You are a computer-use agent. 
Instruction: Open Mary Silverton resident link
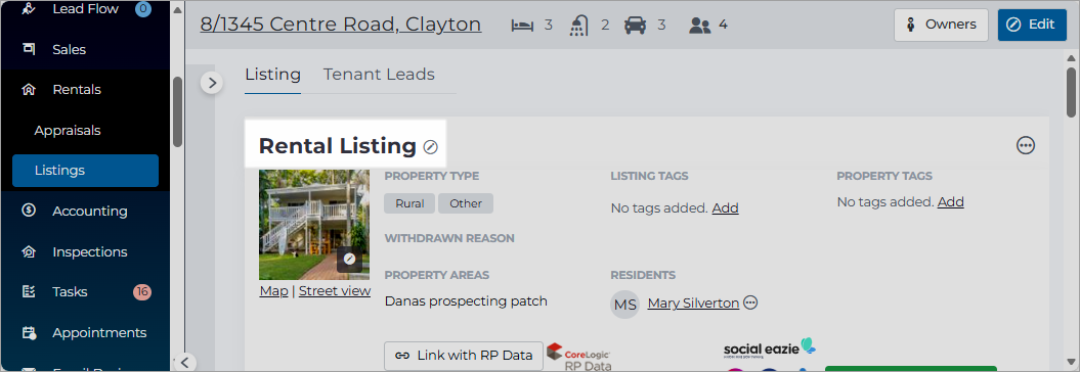click(x=694, y=303)
